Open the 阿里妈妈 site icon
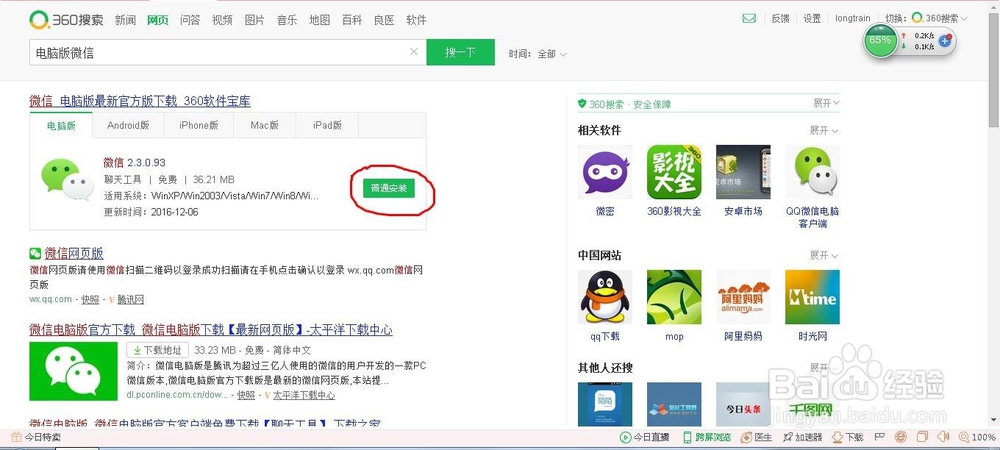1000x450 pixels. [x=743, y=297]
